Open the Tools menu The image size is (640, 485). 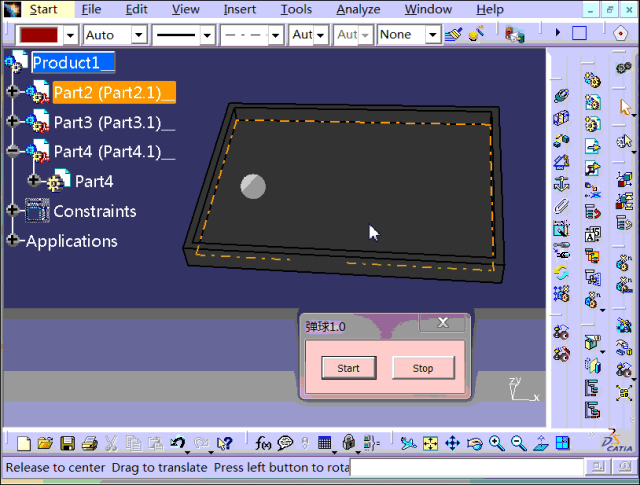[296, 9]
